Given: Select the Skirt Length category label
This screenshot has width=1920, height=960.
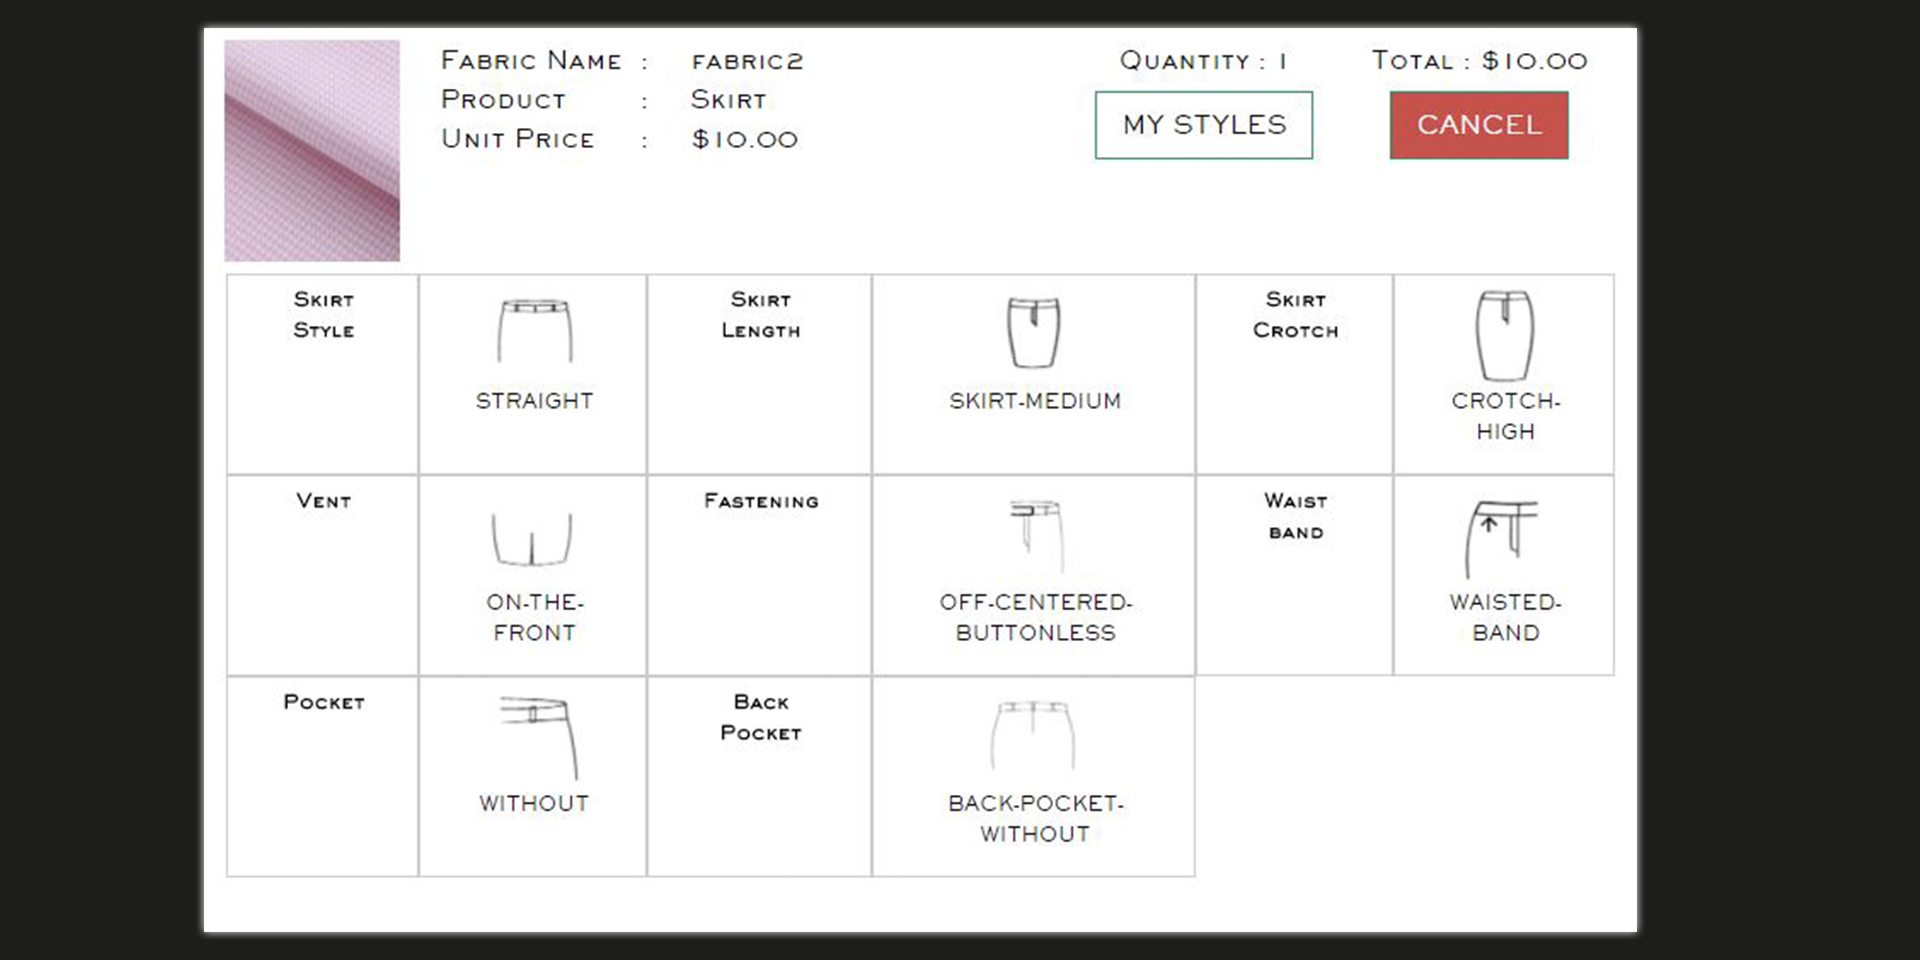Looking at the screenshot, I should tap(760, 315).
